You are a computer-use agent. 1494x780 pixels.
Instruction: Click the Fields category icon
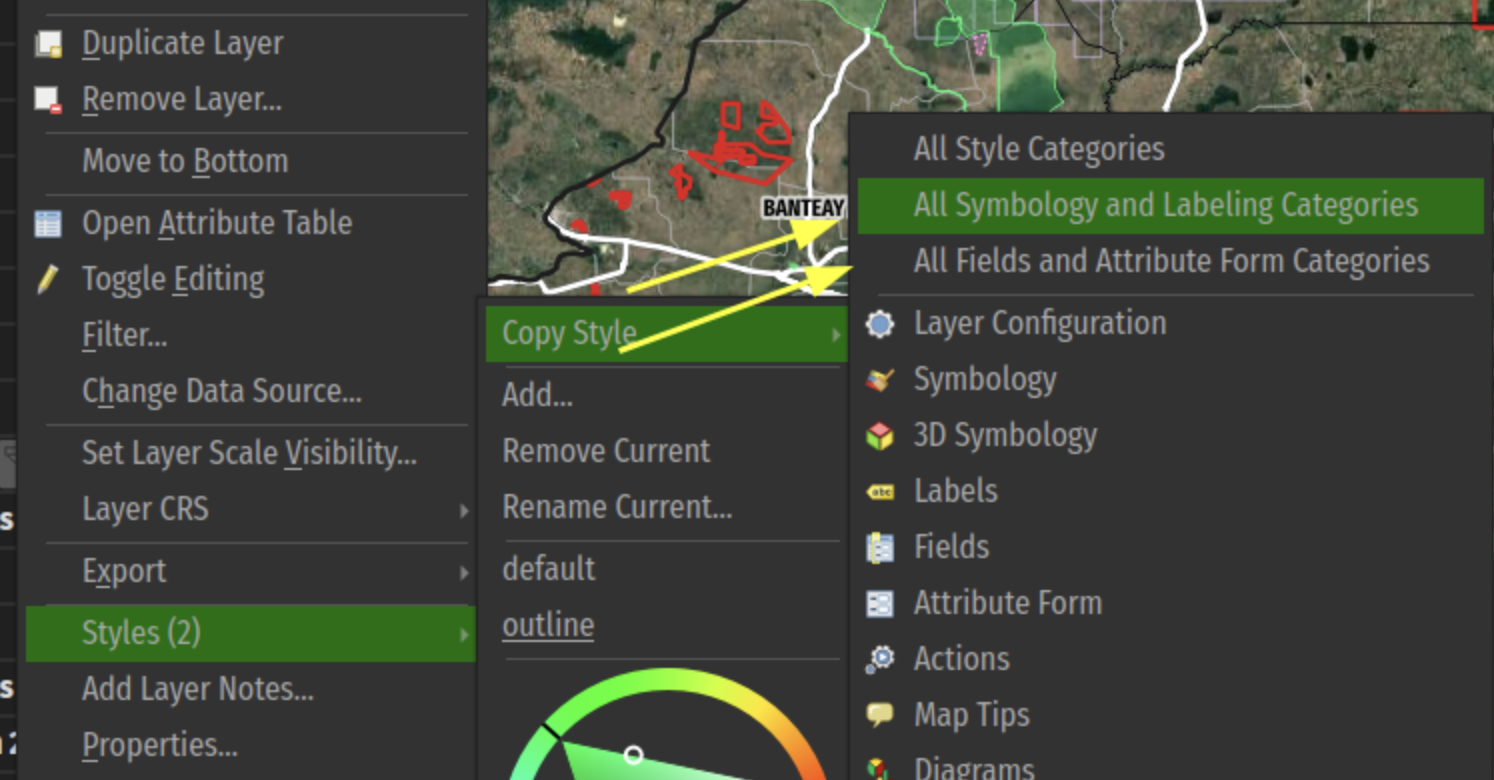[880, 548]
